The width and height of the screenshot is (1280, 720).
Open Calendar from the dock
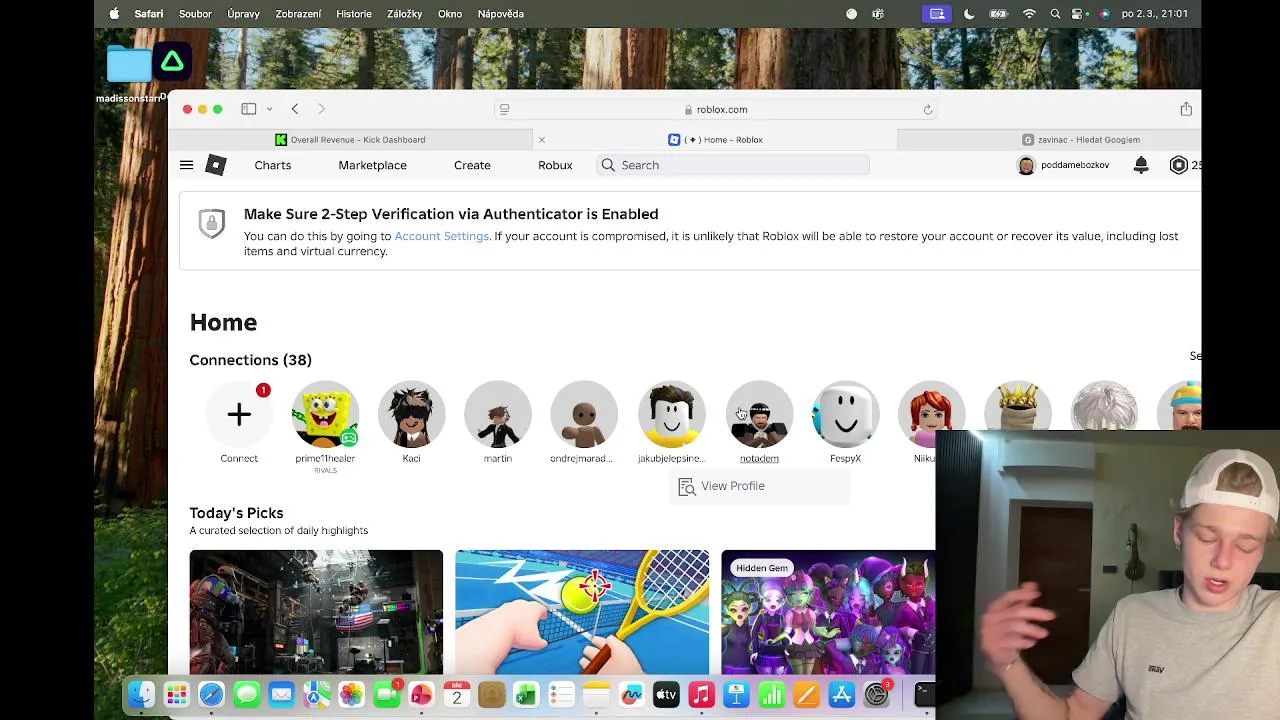coord(456,694)
